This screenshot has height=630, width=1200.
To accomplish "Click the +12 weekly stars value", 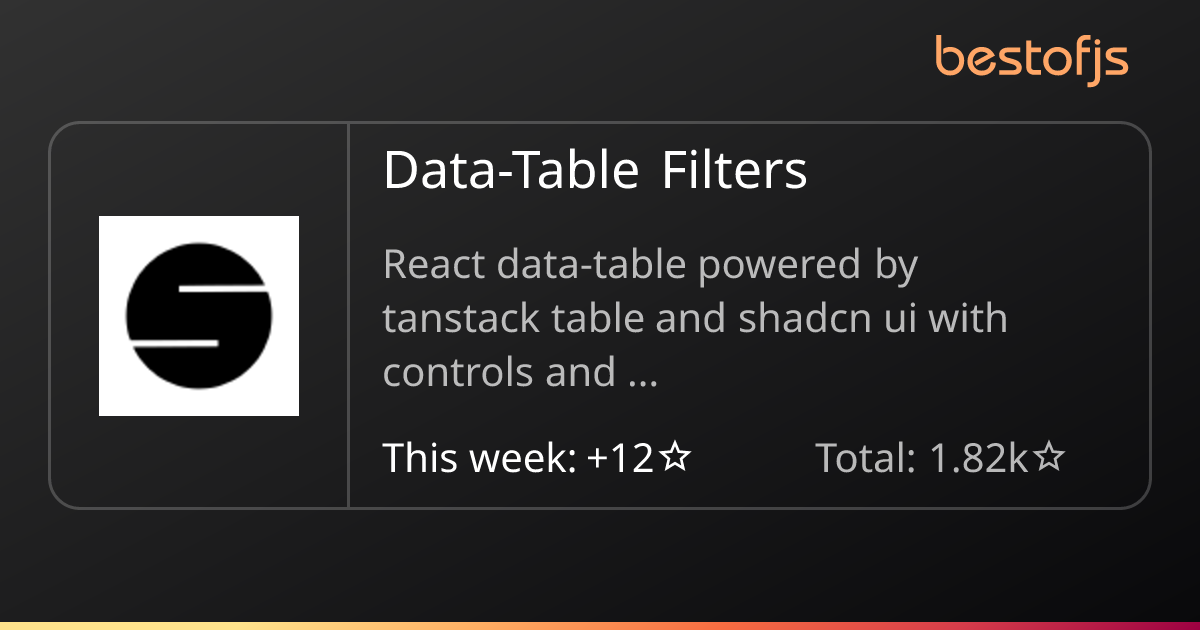I will (620, 458).
